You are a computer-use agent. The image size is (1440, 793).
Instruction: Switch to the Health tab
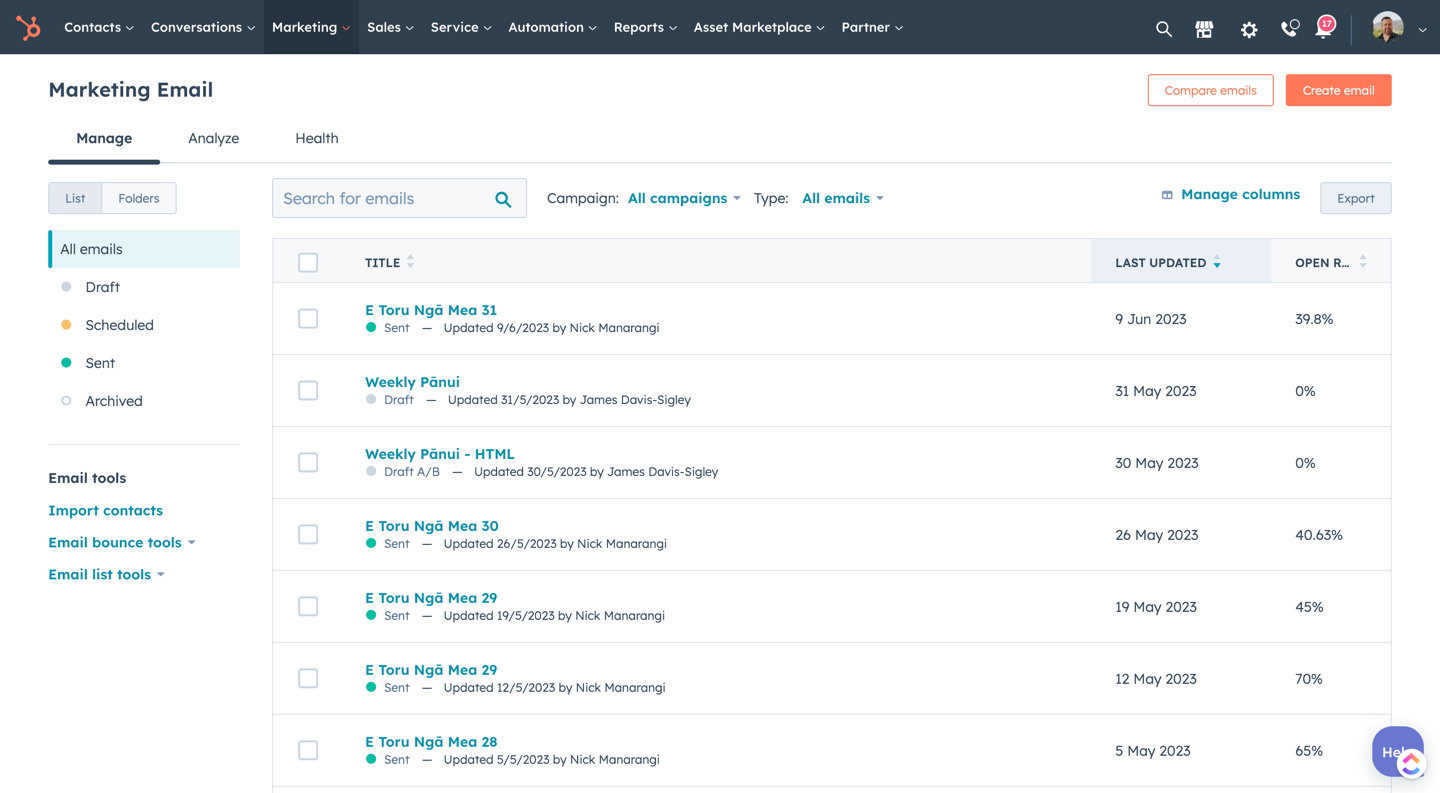tap(317, 139)
